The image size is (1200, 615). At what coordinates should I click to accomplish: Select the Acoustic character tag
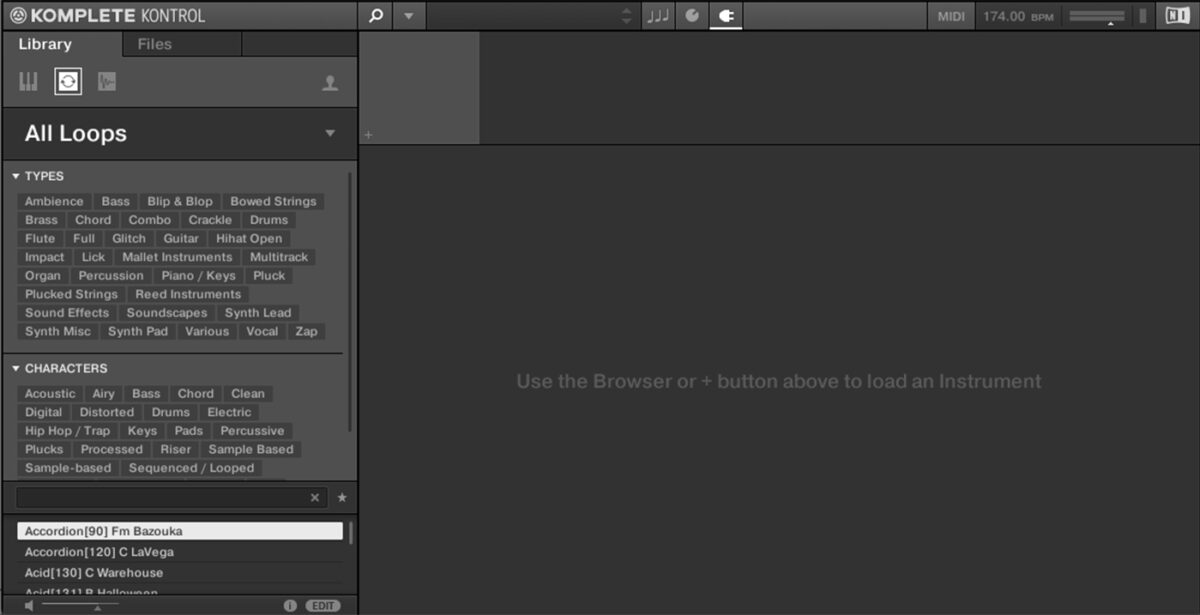[x=50, y=393]
